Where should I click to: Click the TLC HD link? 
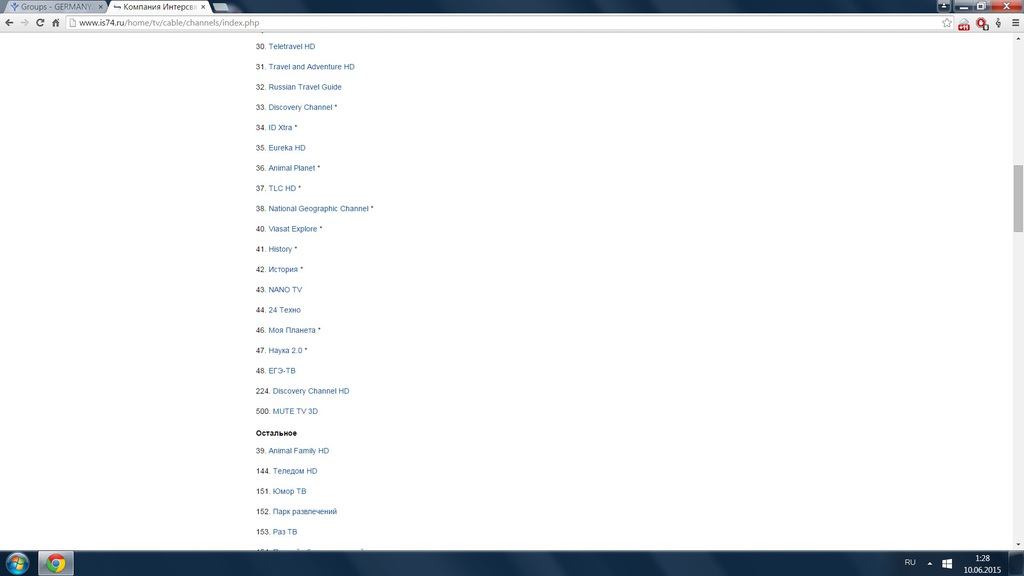(282, 188)
